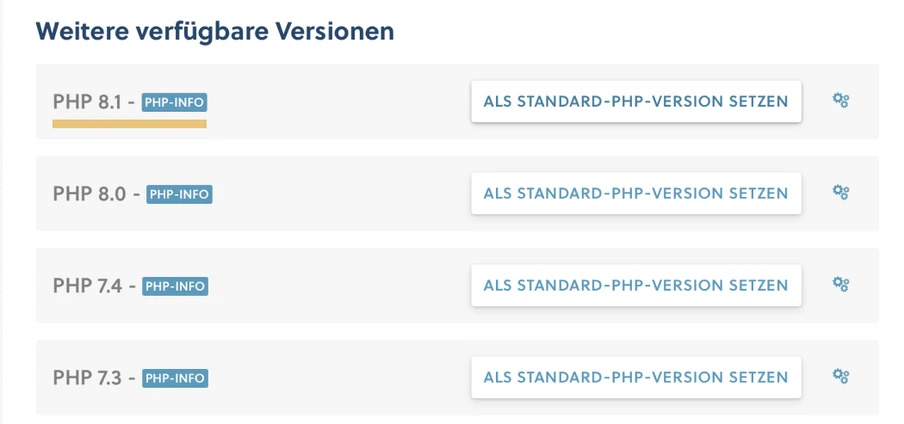This screenshot has height=424, width=904.
Task: Set PHP 8.0 as standard PHP version
Action: (x=636, y=193)
